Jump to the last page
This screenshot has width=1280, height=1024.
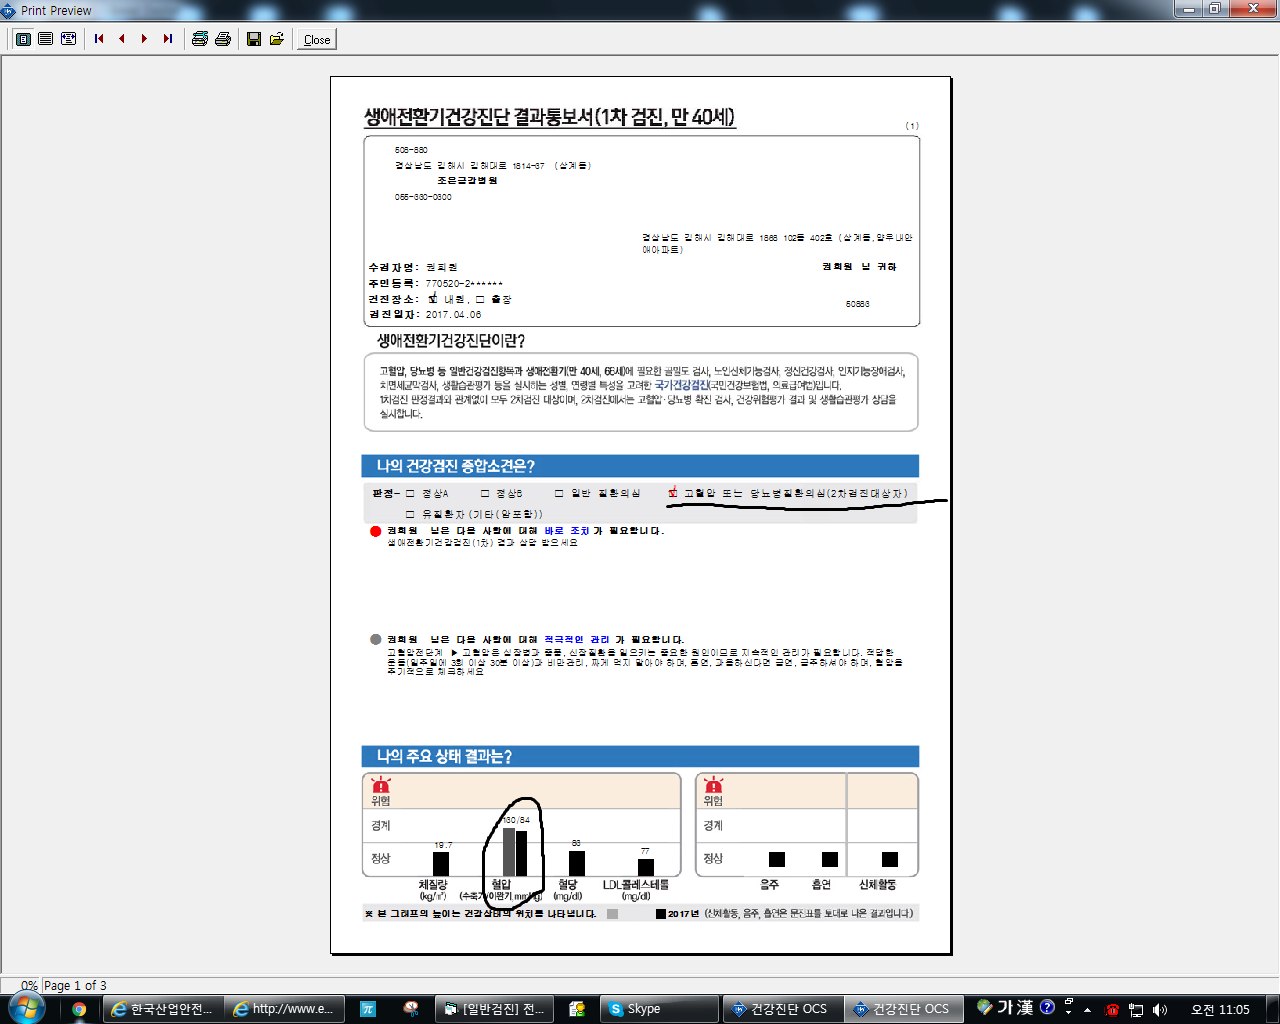(167, 39)
